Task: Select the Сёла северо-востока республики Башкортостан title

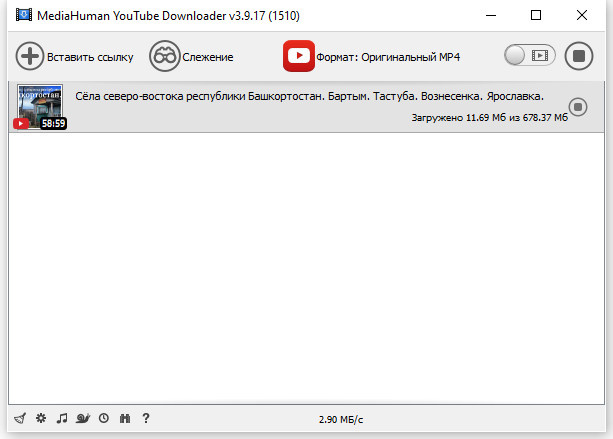Action: coord(309,96)
